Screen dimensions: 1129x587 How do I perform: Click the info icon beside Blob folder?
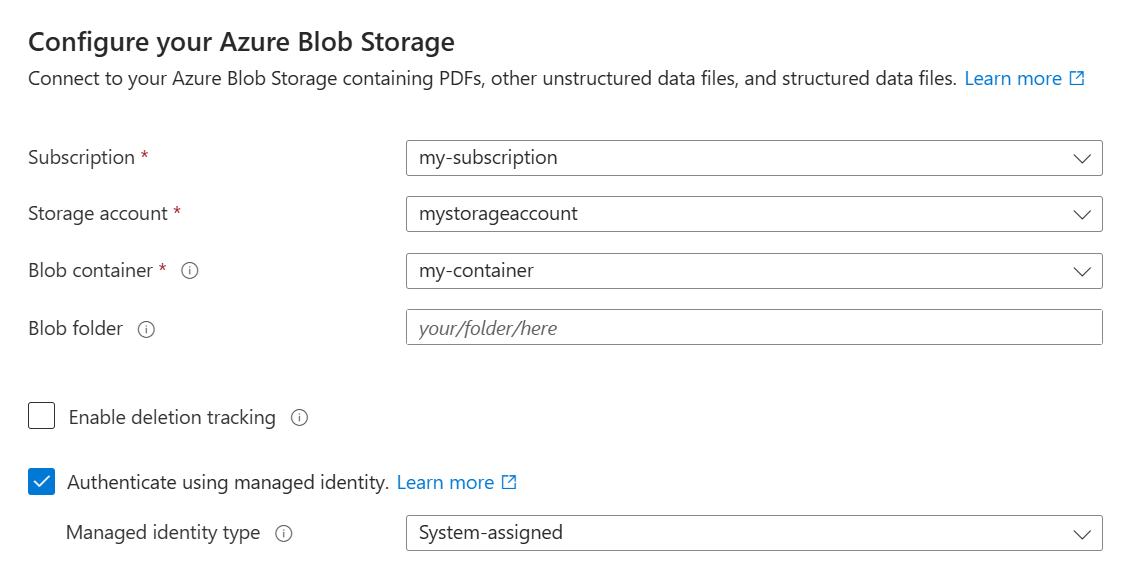(146, 329)
